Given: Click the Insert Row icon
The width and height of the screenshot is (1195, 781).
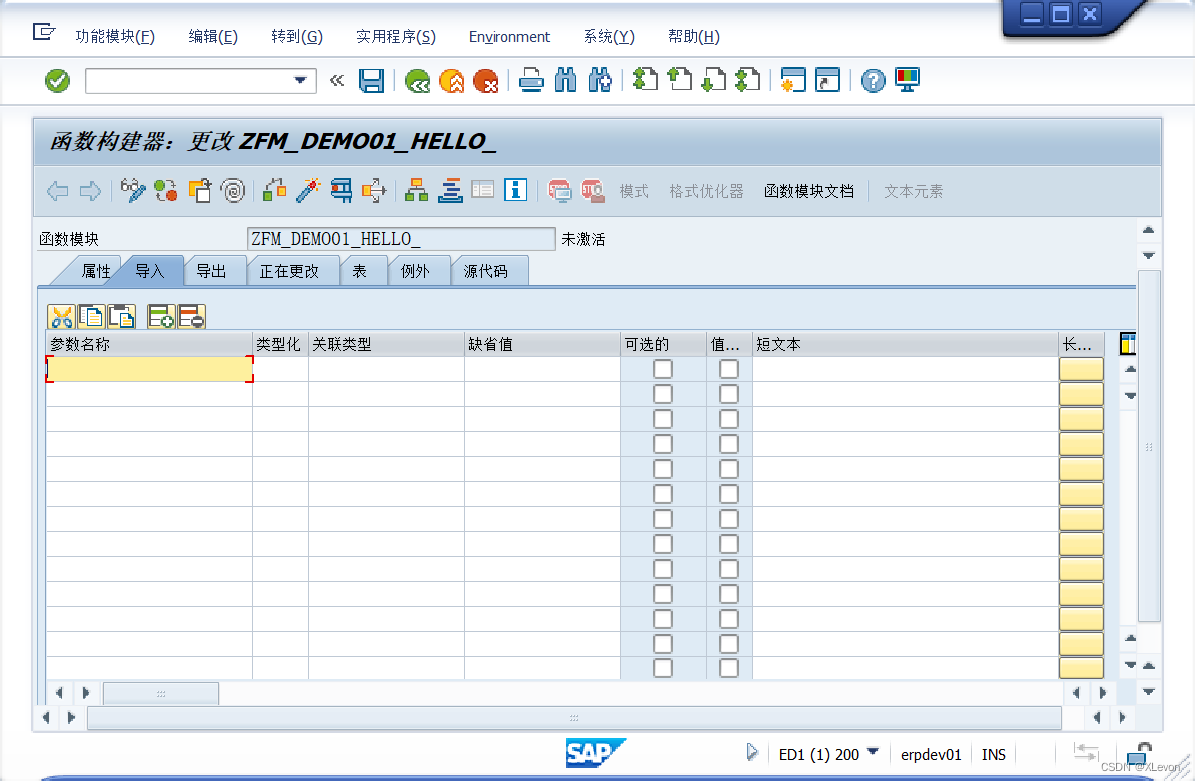Looking at the screenshot, I should 162,316.
